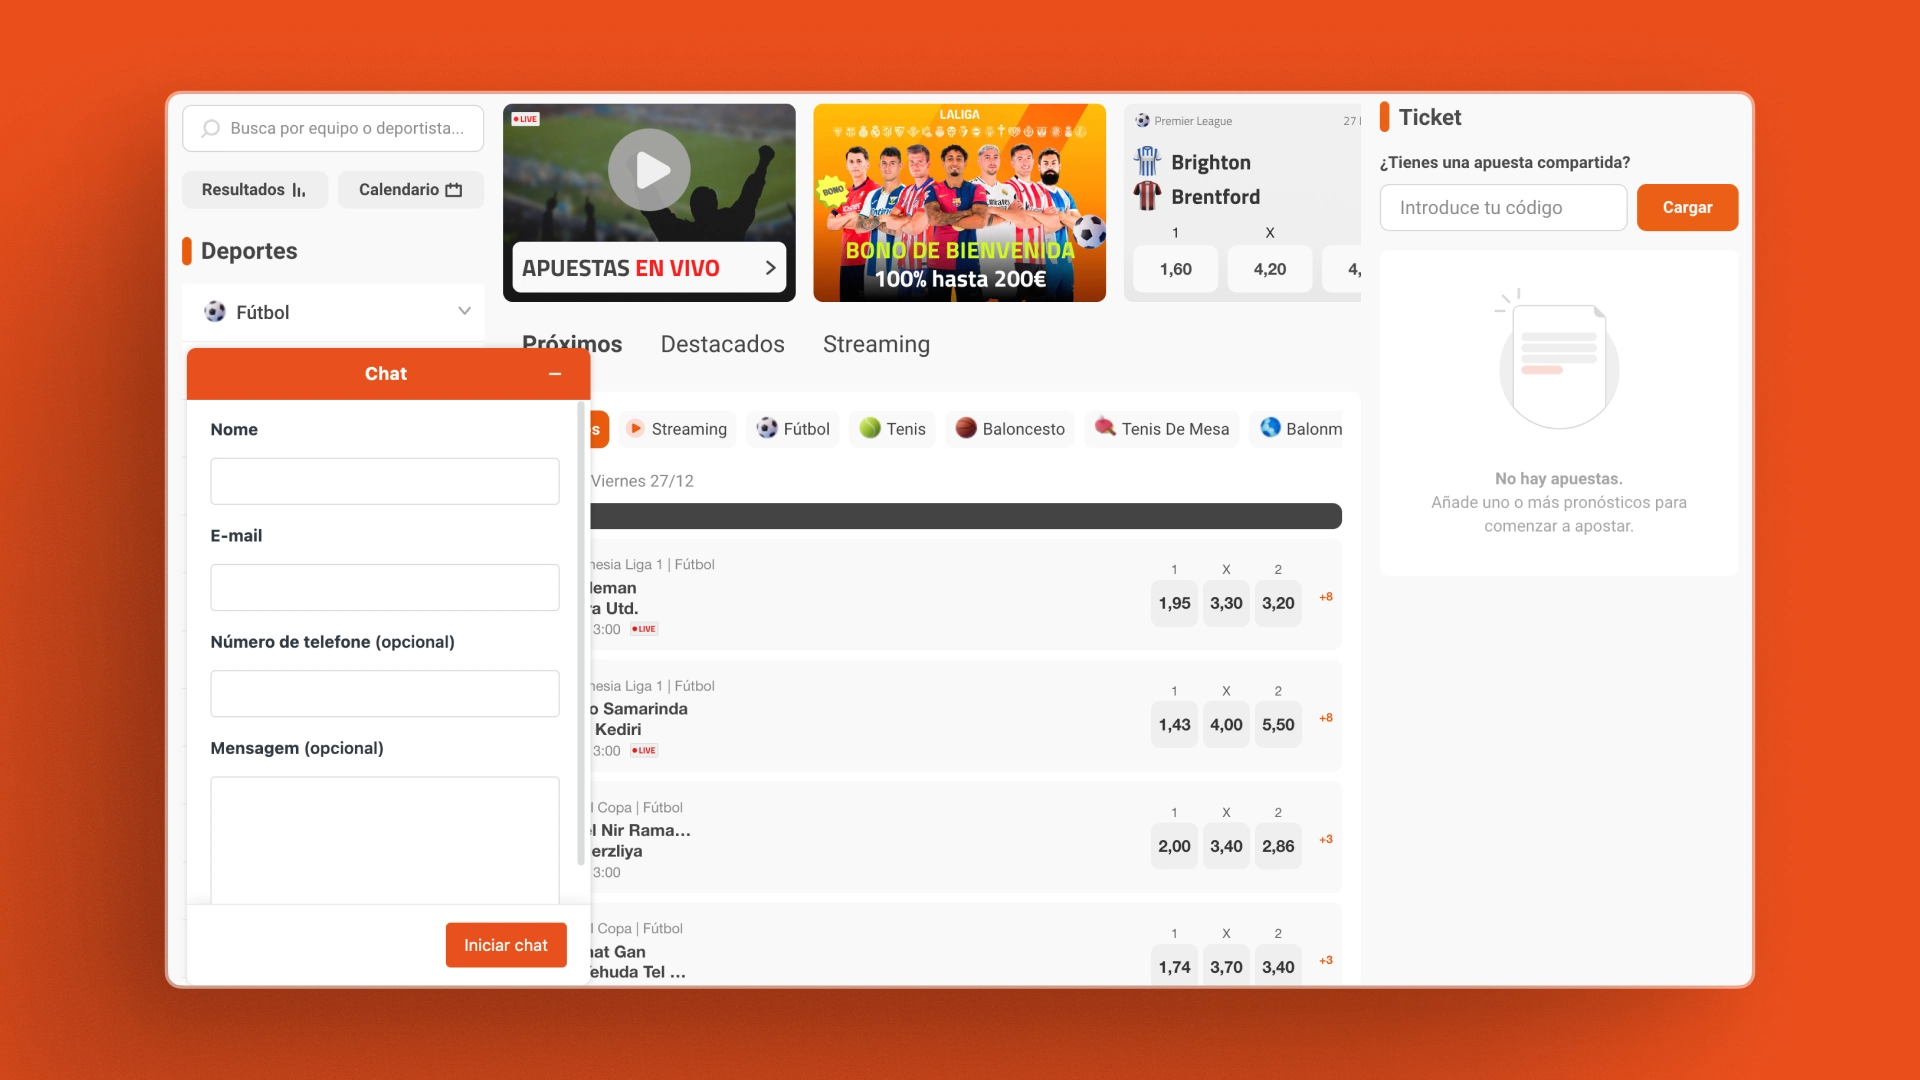The width and height of the screenshot is (1920, 1080).
Task: Select odds 2,86 for Nir Rama match
Action: [1278, 846]
